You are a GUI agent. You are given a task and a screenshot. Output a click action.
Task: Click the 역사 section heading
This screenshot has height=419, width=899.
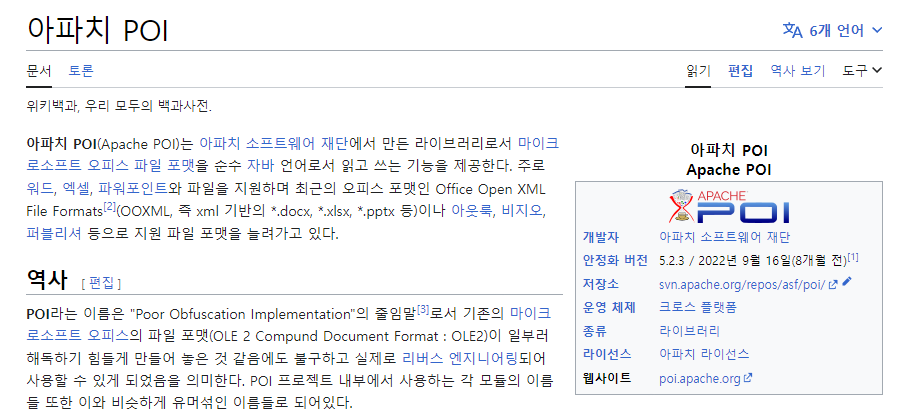pos(47,280)
